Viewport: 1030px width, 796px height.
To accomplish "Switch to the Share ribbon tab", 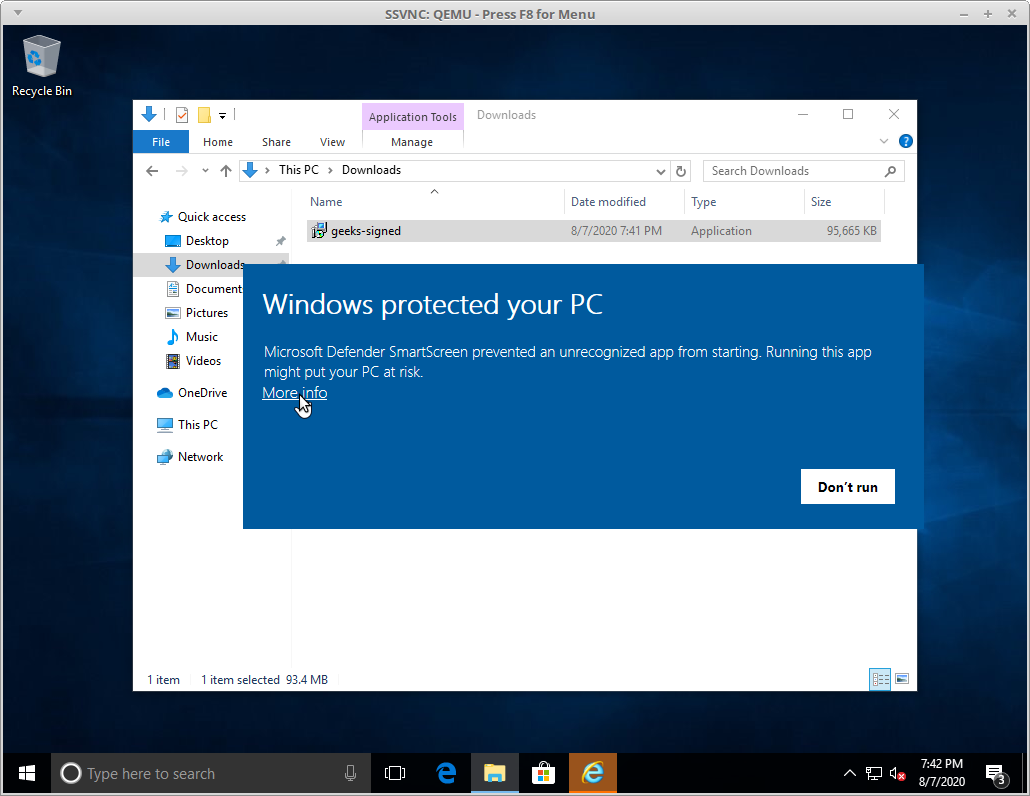I will click(x=276, y=142).
